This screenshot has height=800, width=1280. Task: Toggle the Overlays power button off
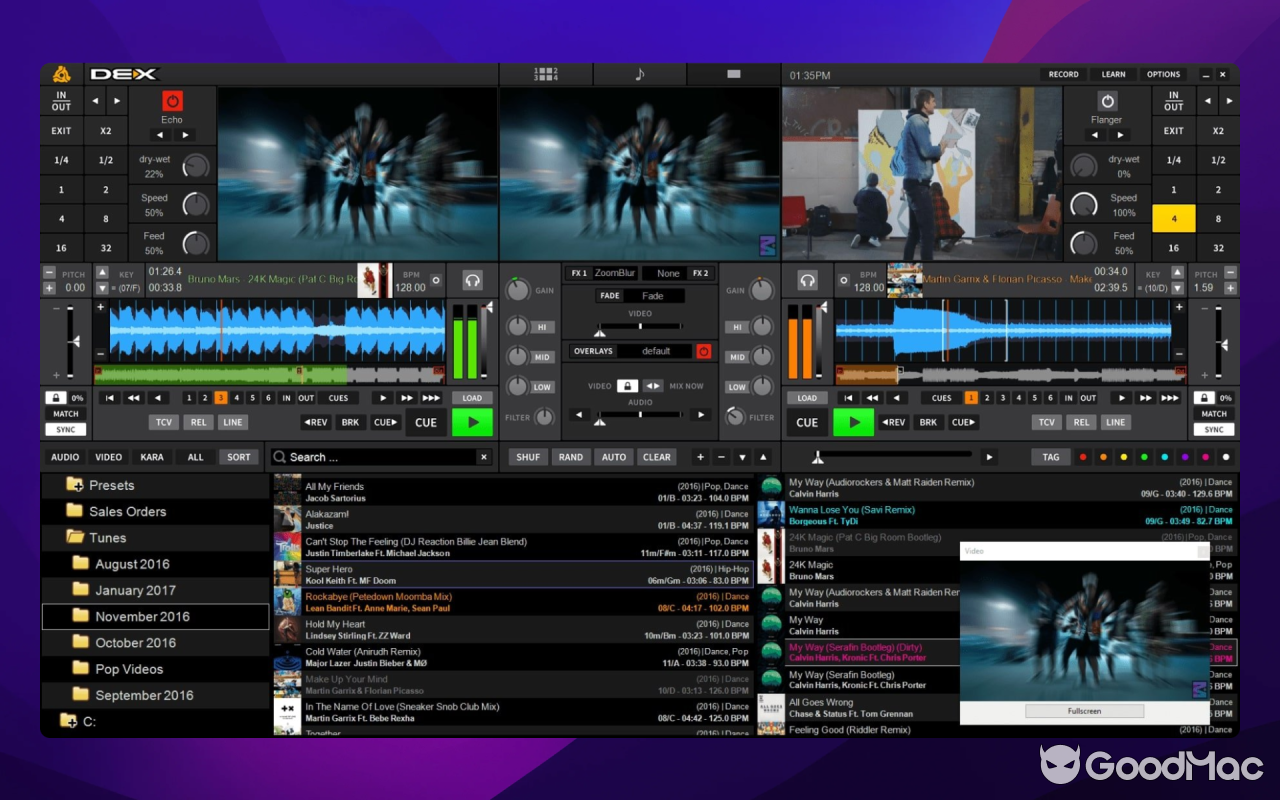click(703, 351)
